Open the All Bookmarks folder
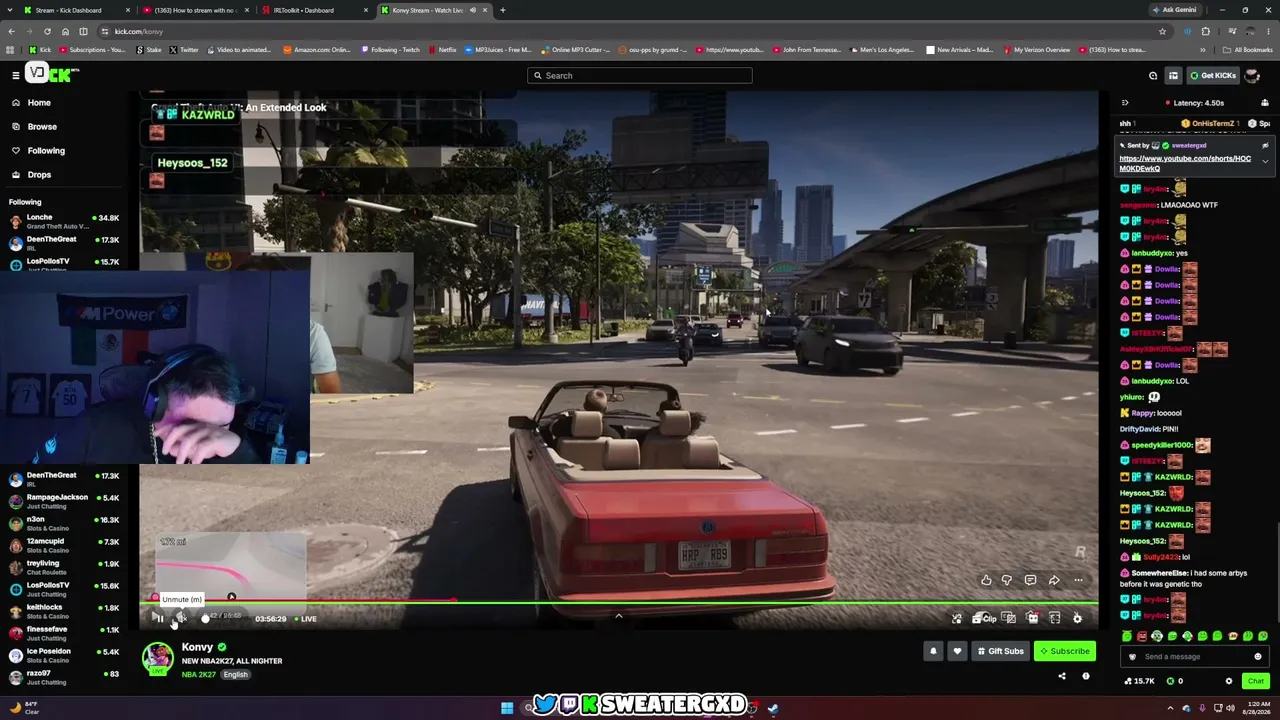This screenshot has width=1280, height=720. click(x=1249, y=50)
